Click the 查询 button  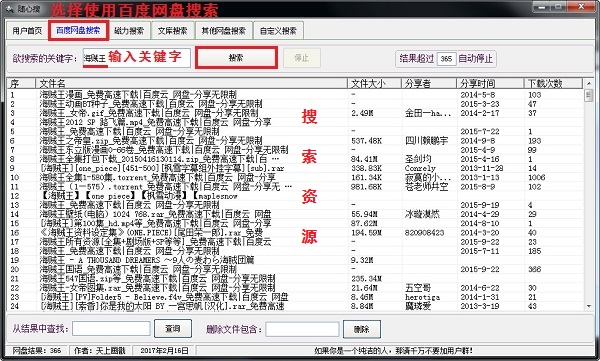pos(173,329)
